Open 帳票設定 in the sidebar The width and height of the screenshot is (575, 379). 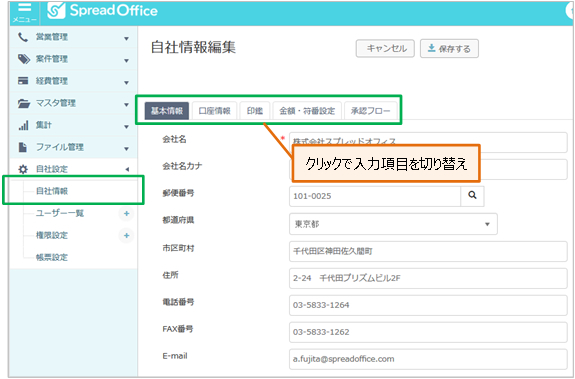[x=52, y=257]
